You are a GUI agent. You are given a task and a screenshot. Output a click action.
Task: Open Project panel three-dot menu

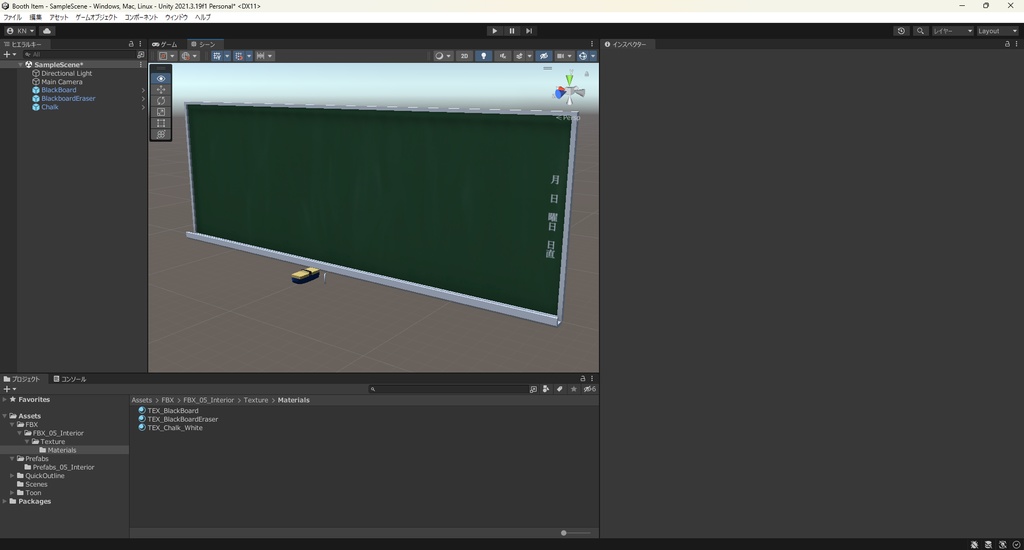coord(592,378)
